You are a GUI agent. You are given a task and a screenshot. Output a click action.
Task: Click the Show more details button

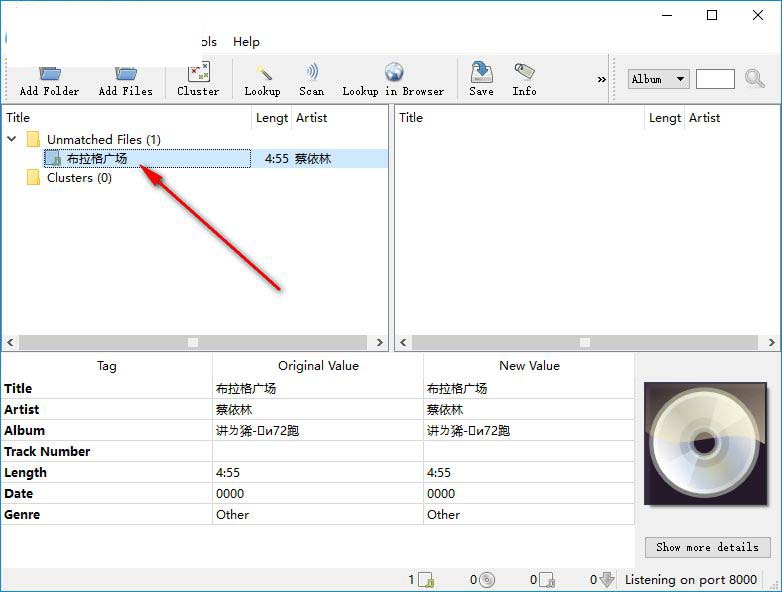tap(707, 547)
